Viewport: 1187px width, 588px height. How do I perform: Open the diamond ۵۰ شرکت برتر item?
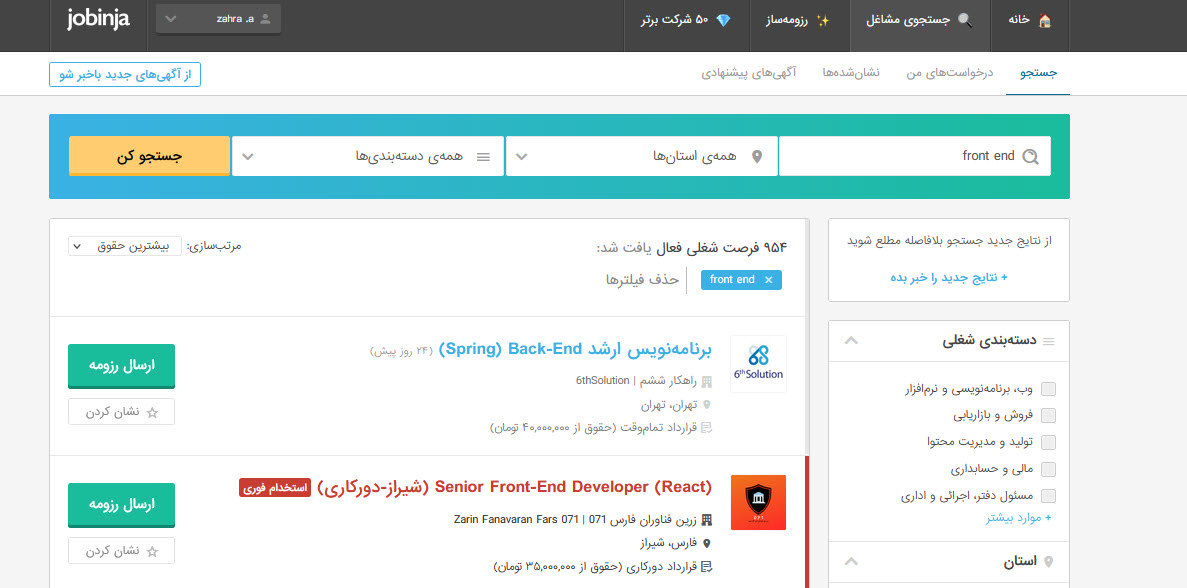[x=686, y=20]
